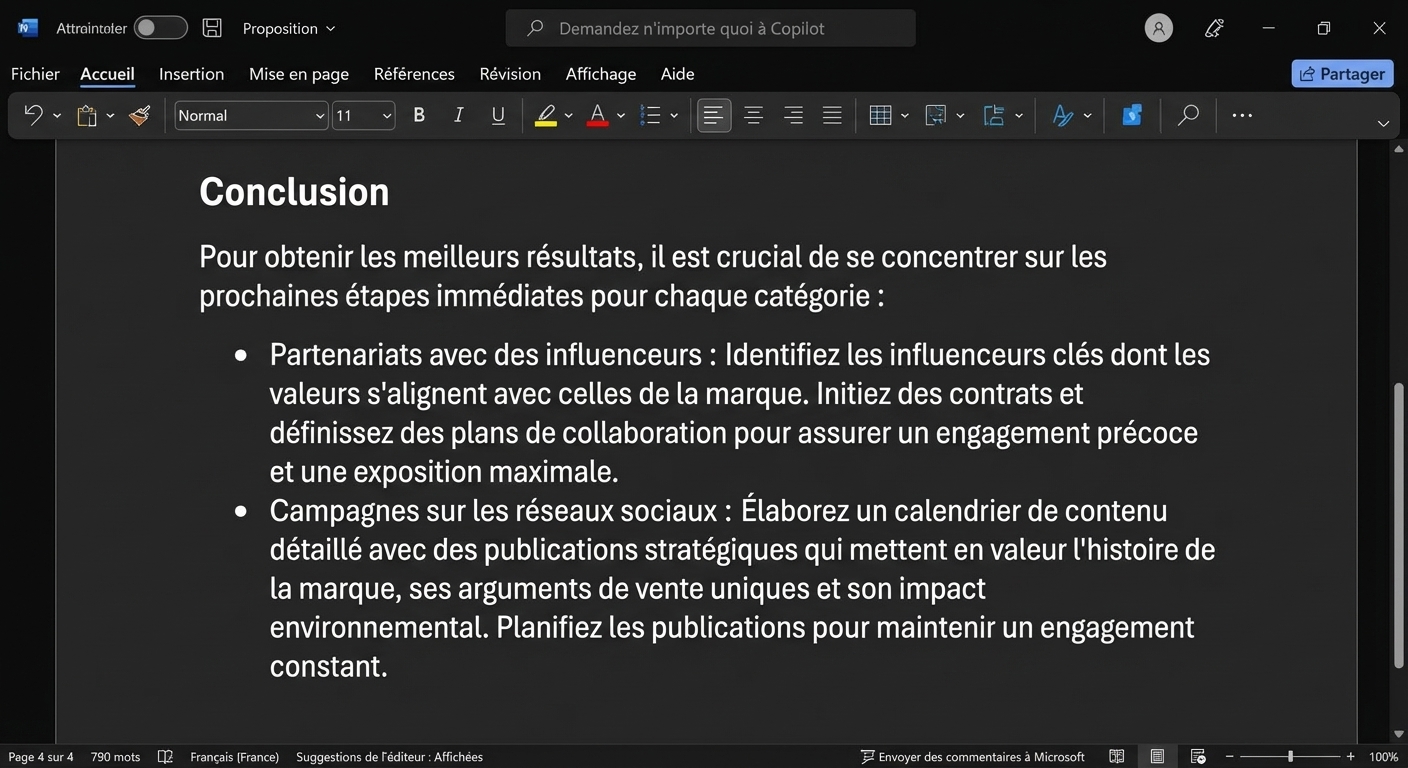Toggle Bold formatting

(x=419, y=116)
